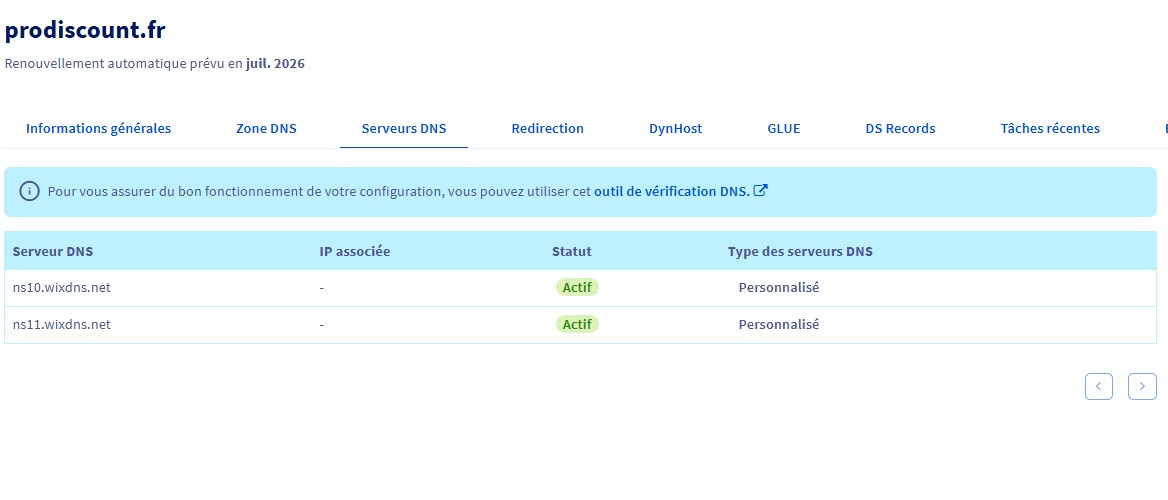Select the Serveurs DNS tab

tap(404, 128)
